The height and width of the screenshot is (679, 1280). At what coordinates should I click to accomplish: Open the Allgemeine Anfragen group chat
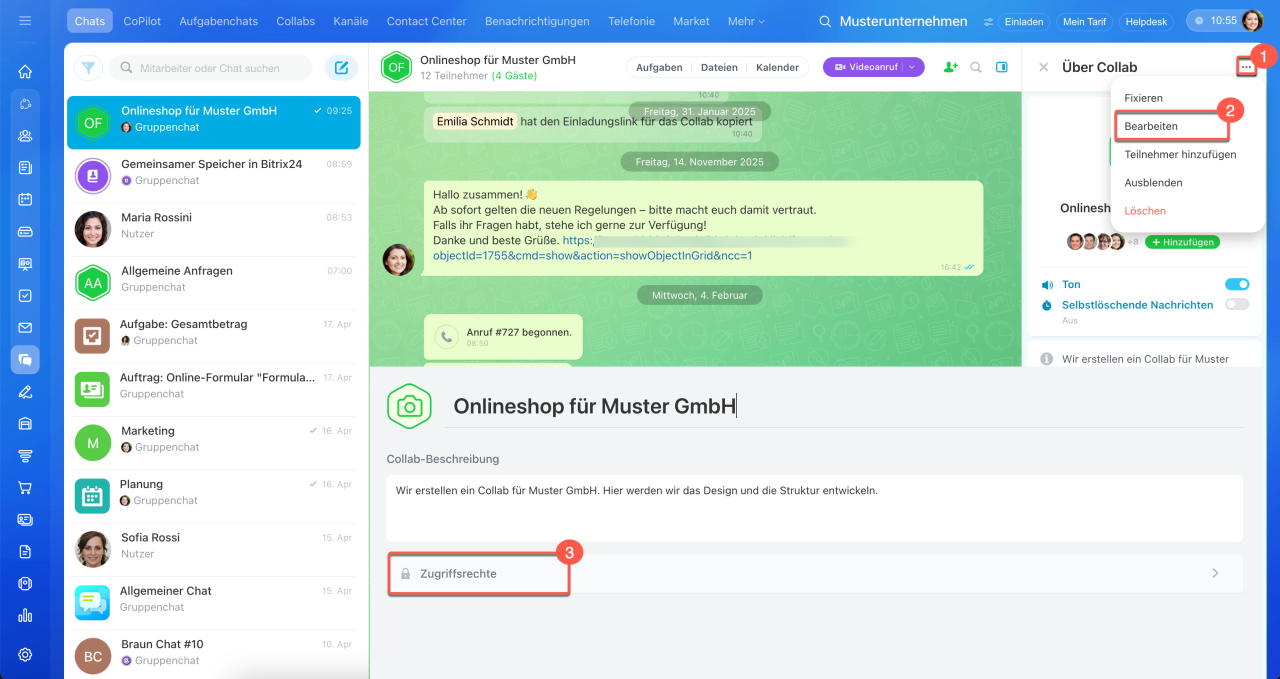click(x=213, y=283)
